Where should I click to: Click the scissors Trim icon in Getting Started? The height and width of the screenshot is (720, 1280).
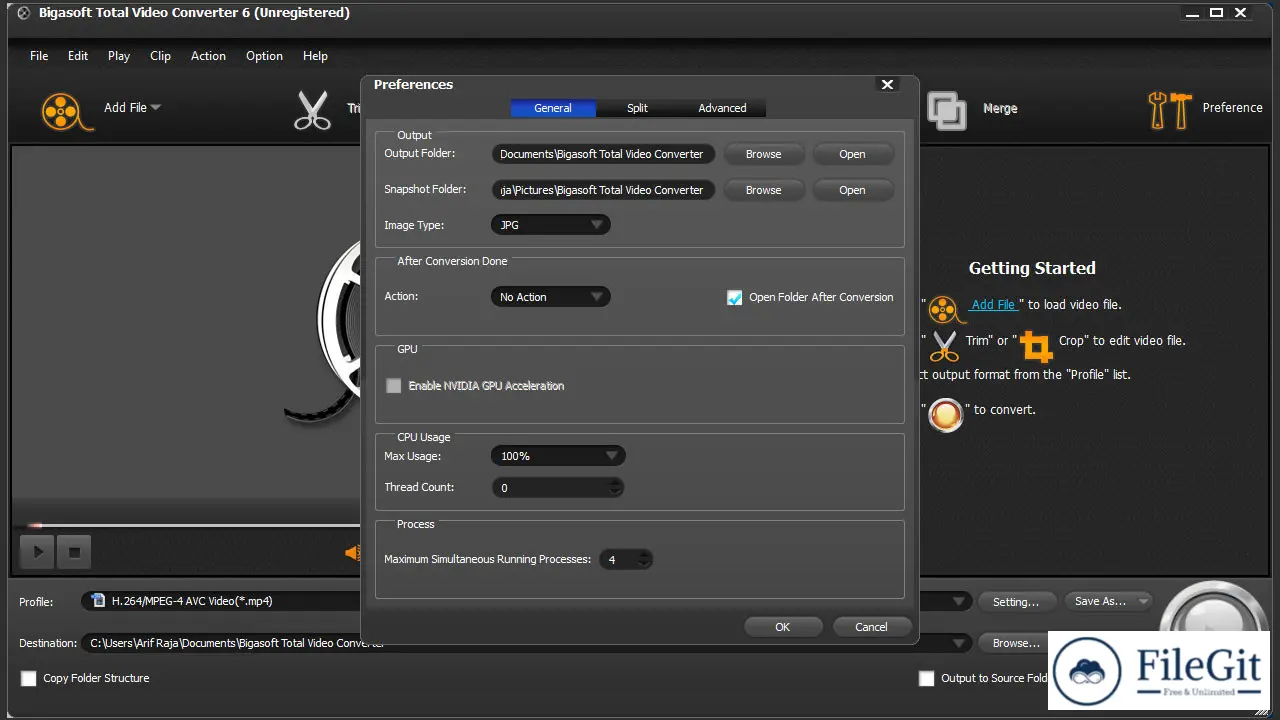(944, 345)
